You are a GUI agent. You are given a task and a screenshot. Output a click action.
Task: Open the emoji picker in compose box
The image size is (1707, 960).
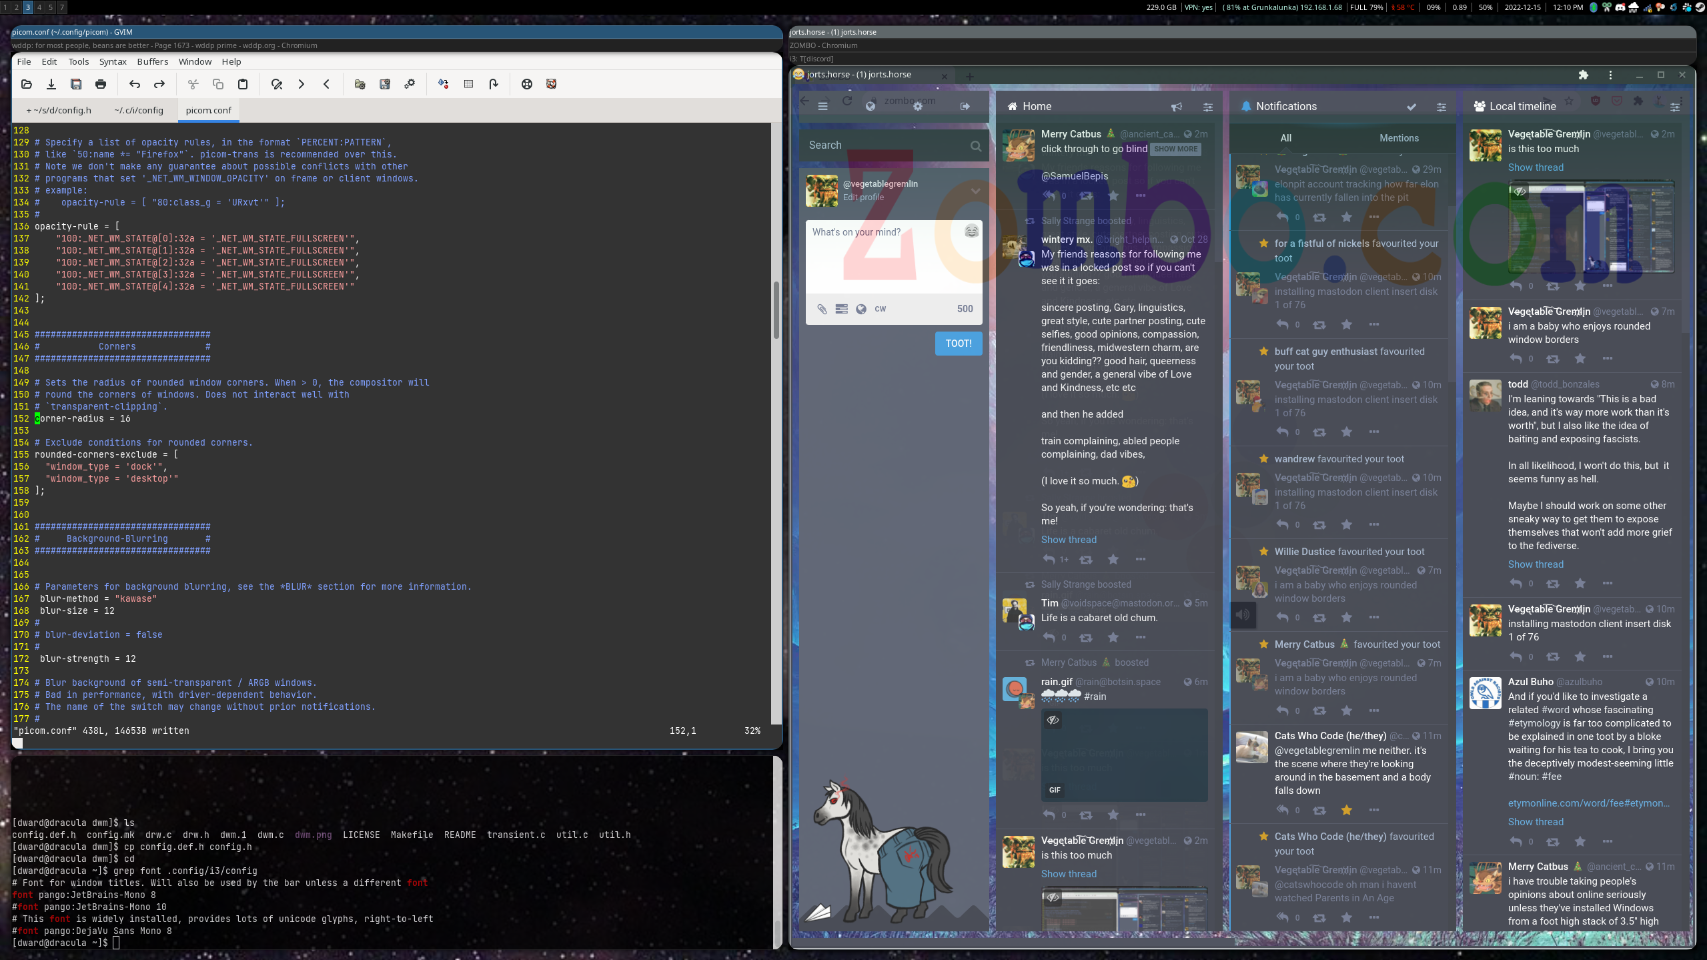point(971,232)
